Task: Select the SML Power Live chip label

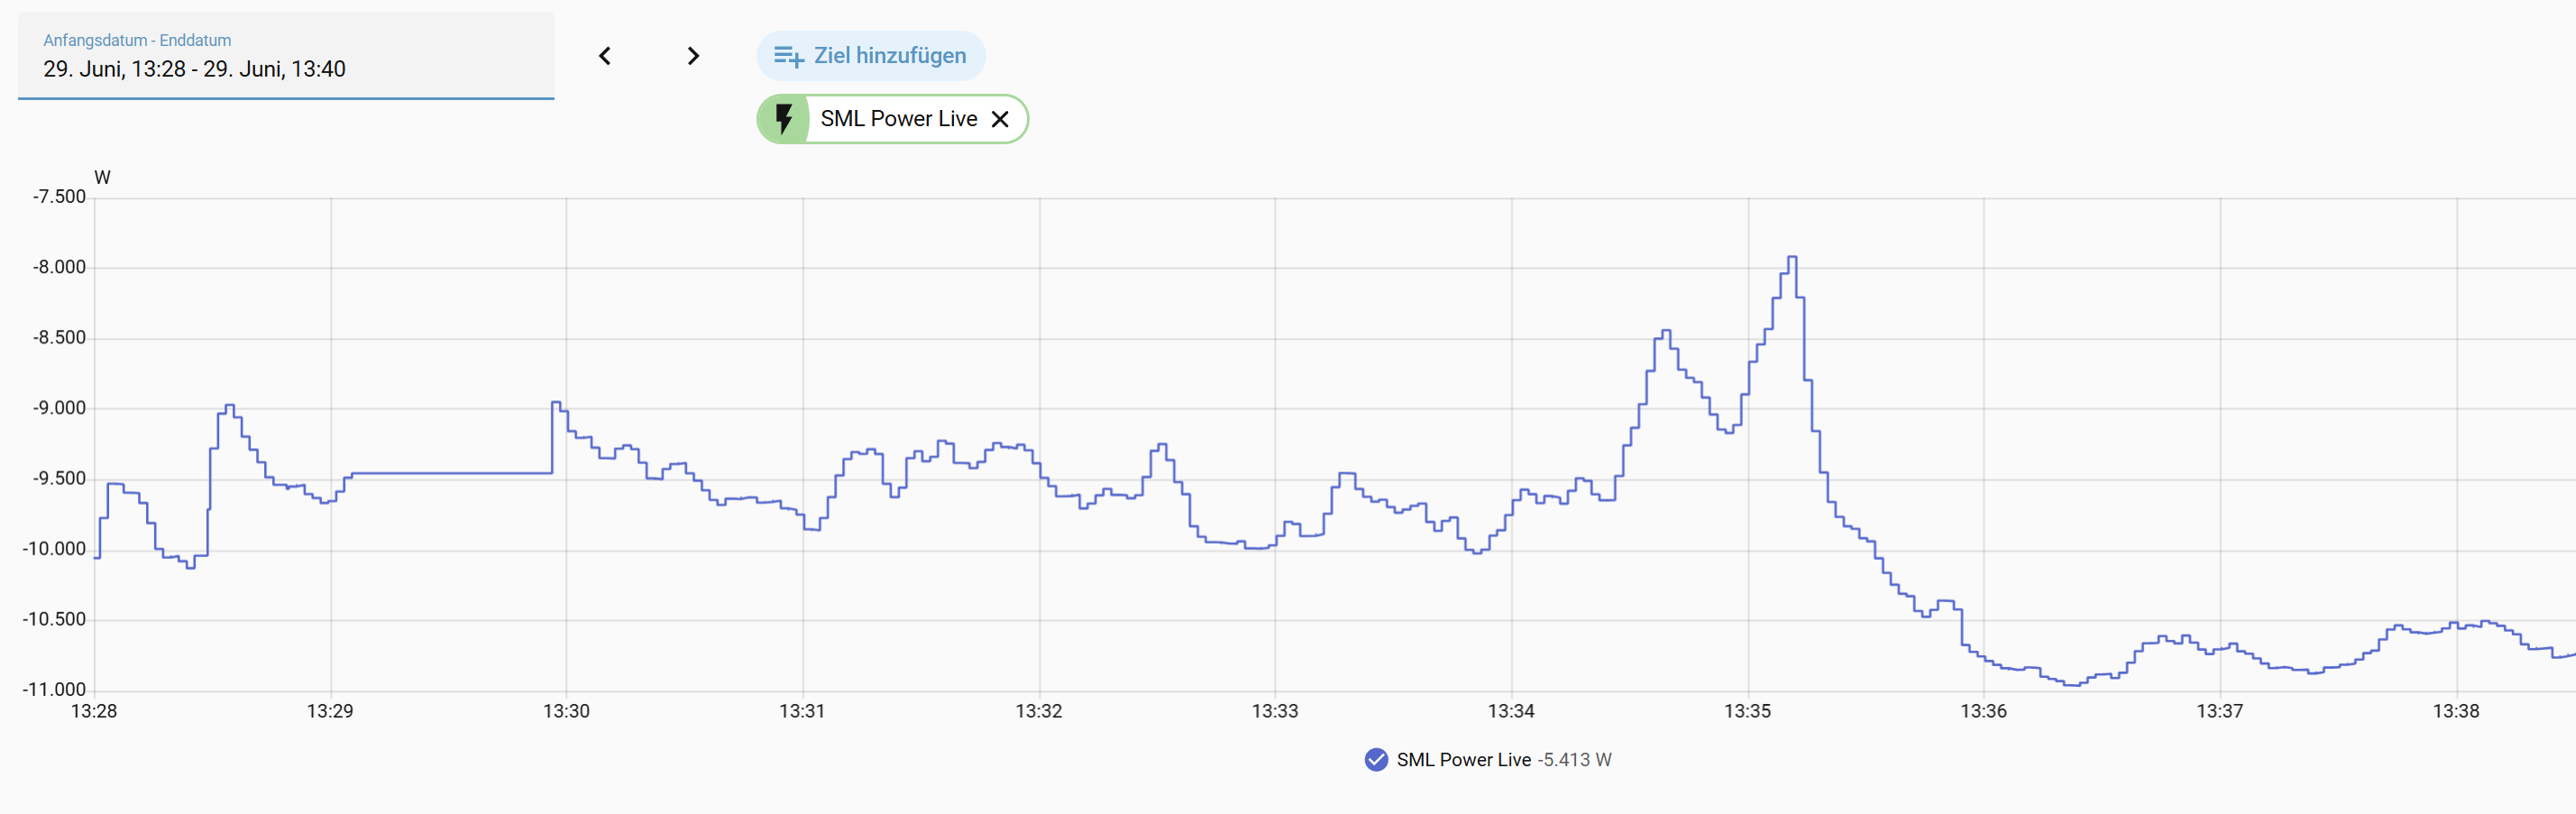Action: tap(898, 119)
